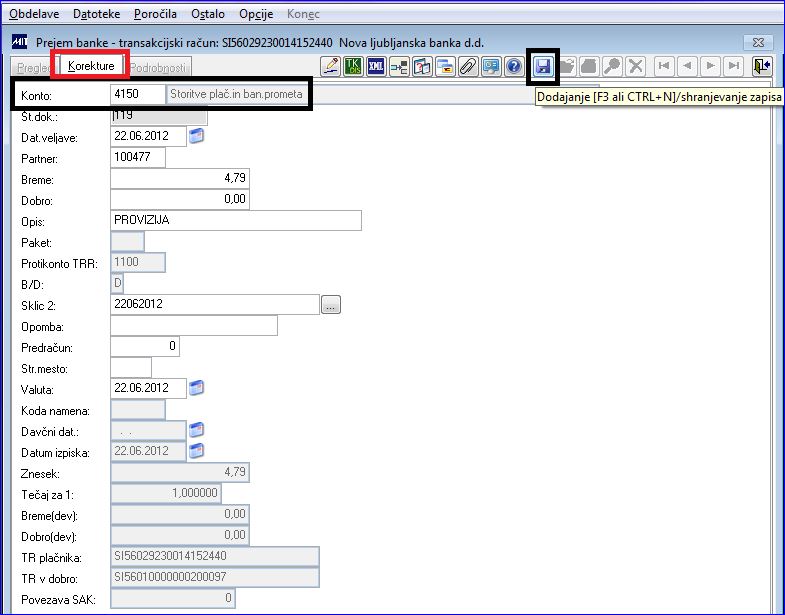Image resolution: width=785 pixels, height=615 pixels.
Task: Open calendar icon next to Datum izpiska
Action: click(196, 451)
